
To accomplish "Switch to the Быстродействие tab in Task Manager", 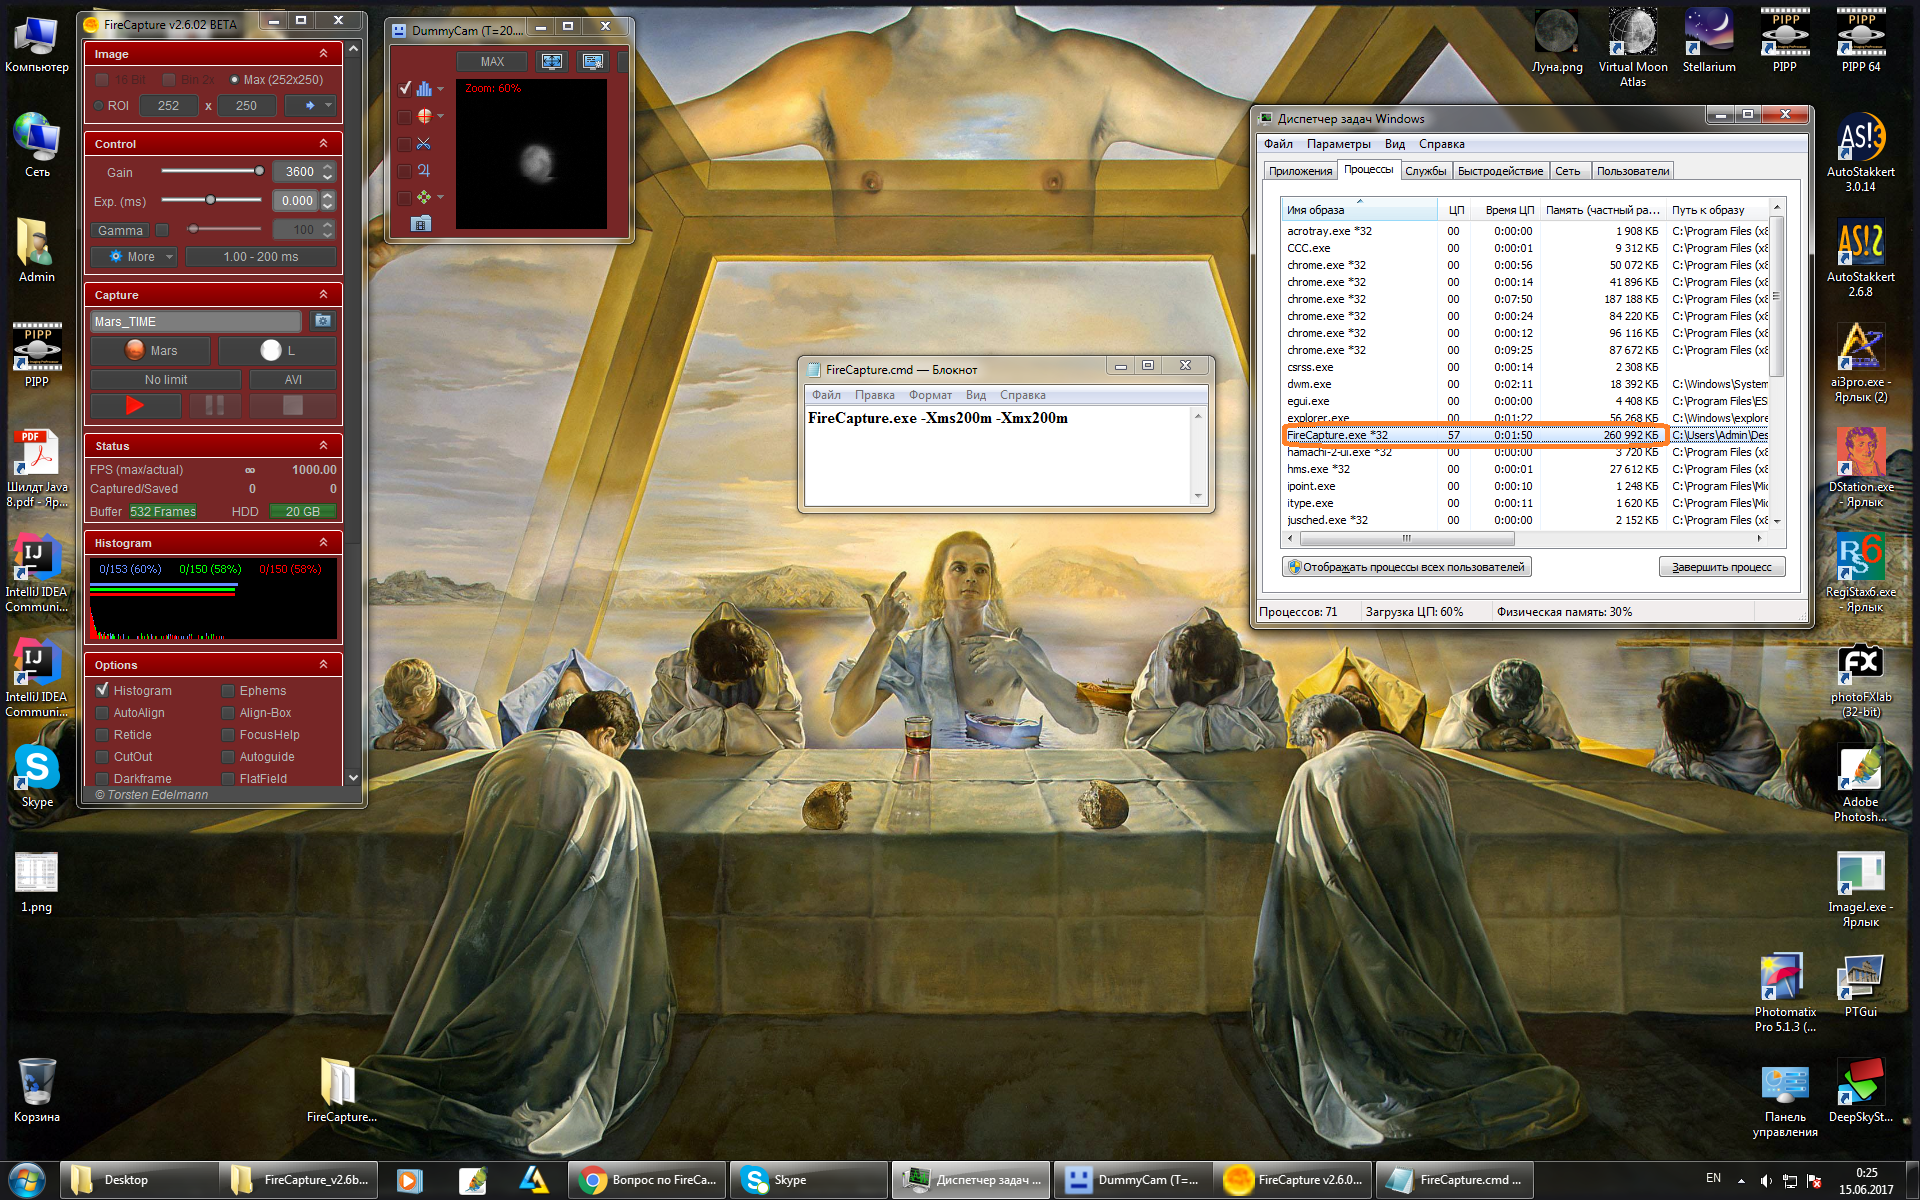I will pyautogui.click(x=1499, y=171).
